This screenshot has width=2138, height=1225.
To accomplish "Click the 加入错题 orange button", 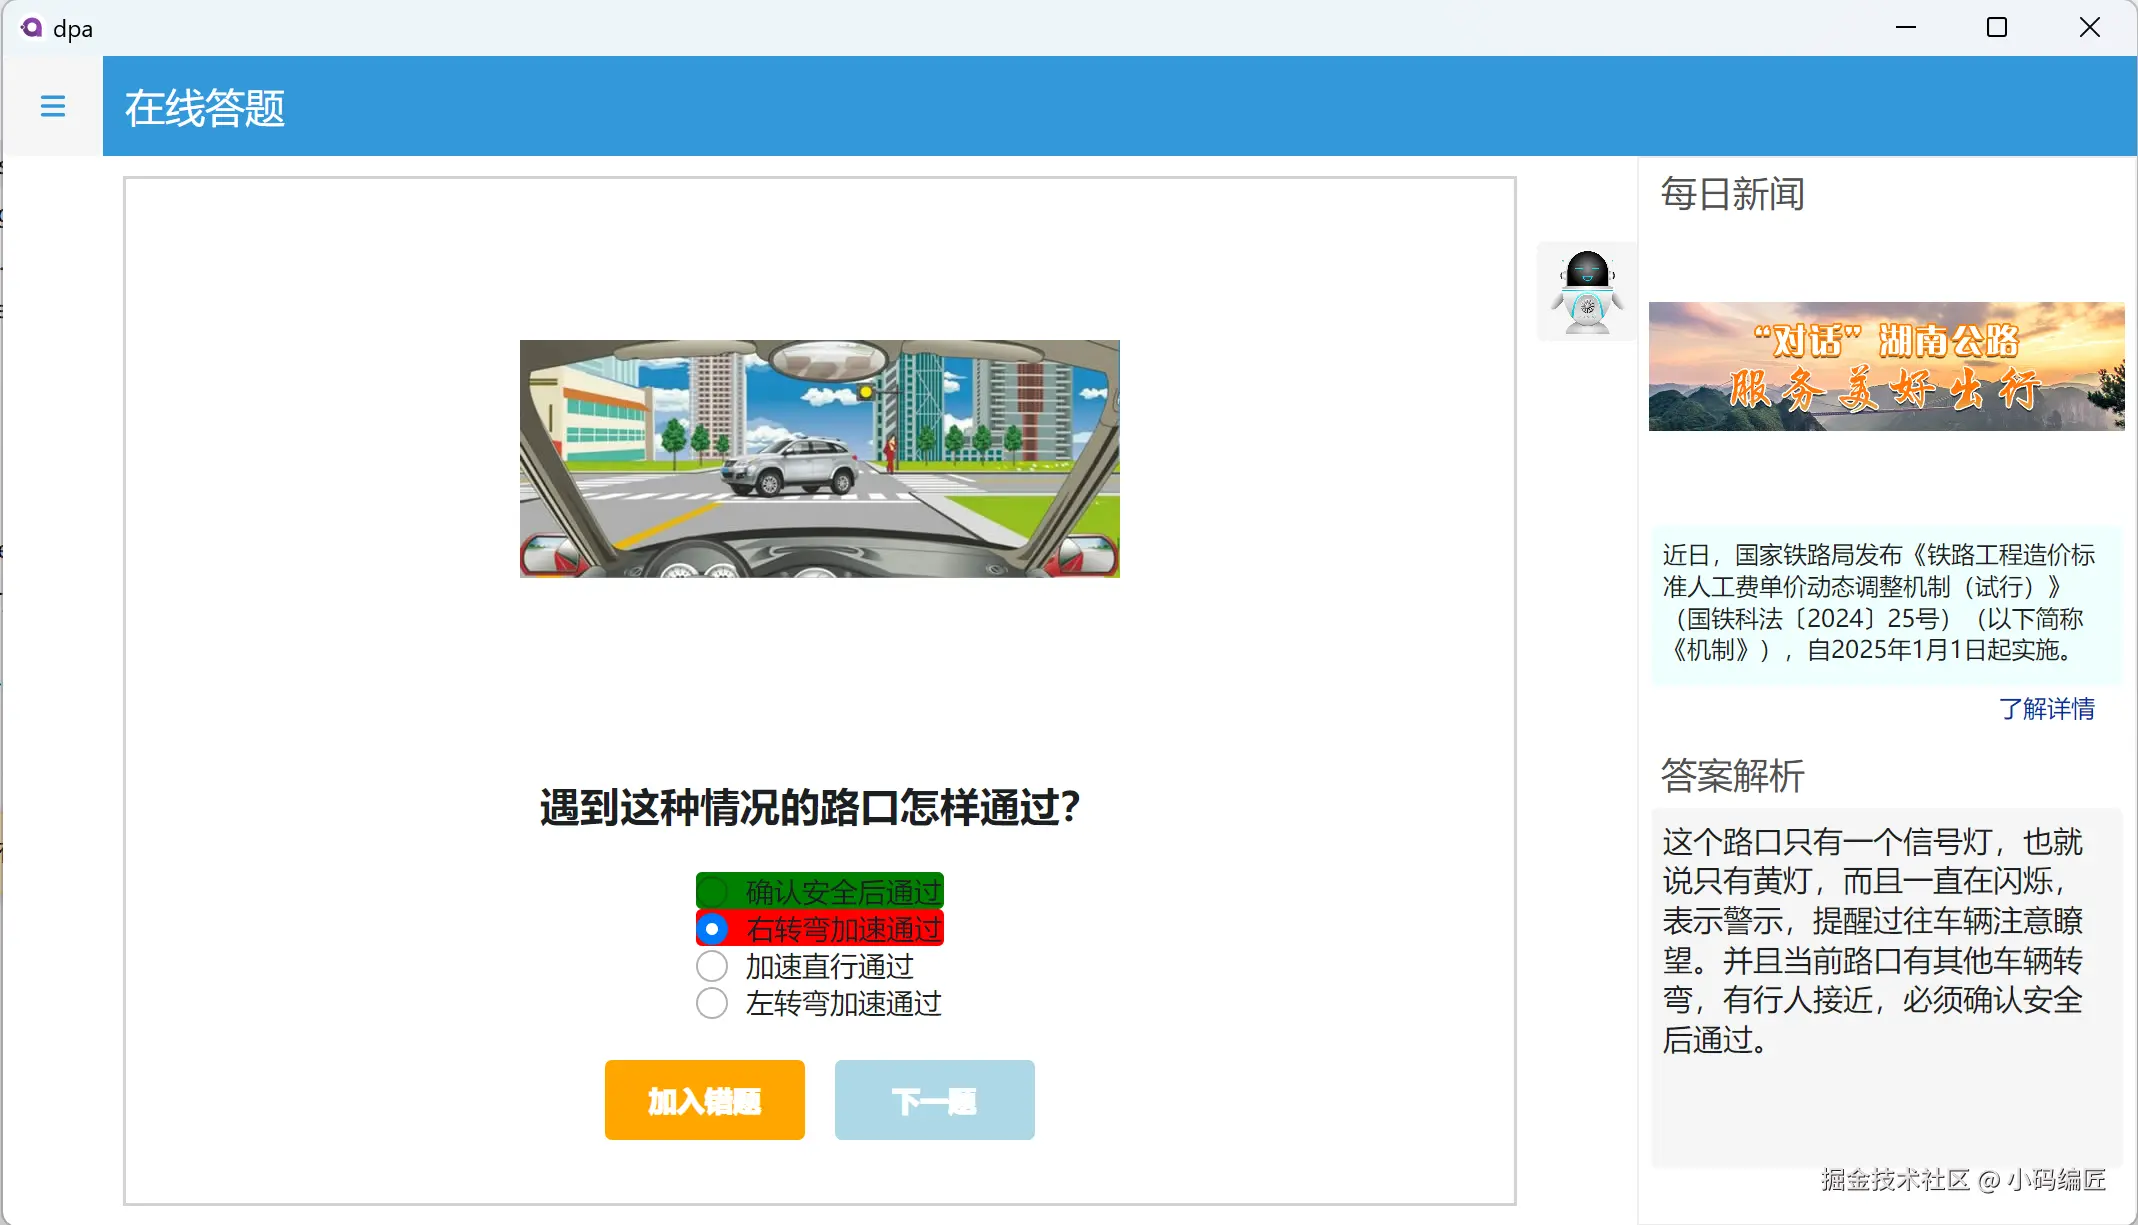I will pyautogui.click(x=704, y=1100).
